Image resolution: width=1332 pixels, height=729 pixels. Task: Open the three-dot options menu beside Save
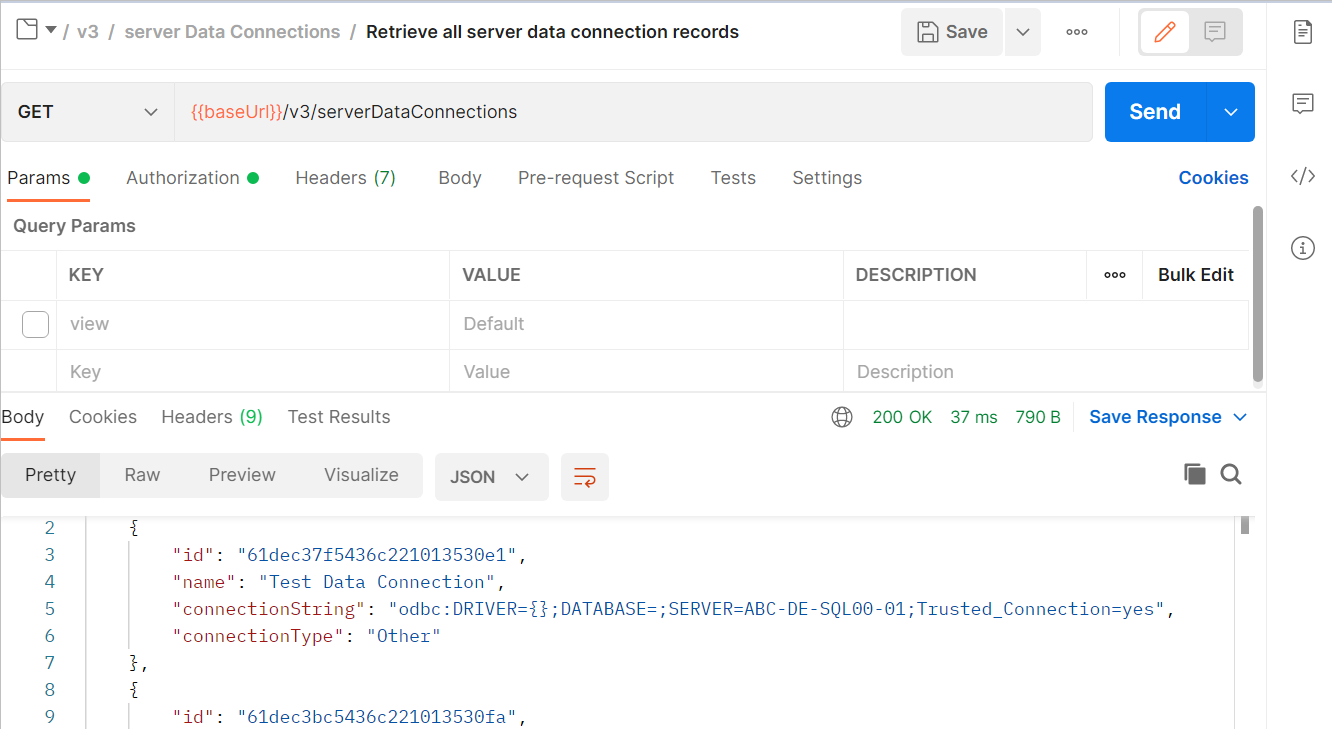pyautogui.click(x=1076, y=31)
